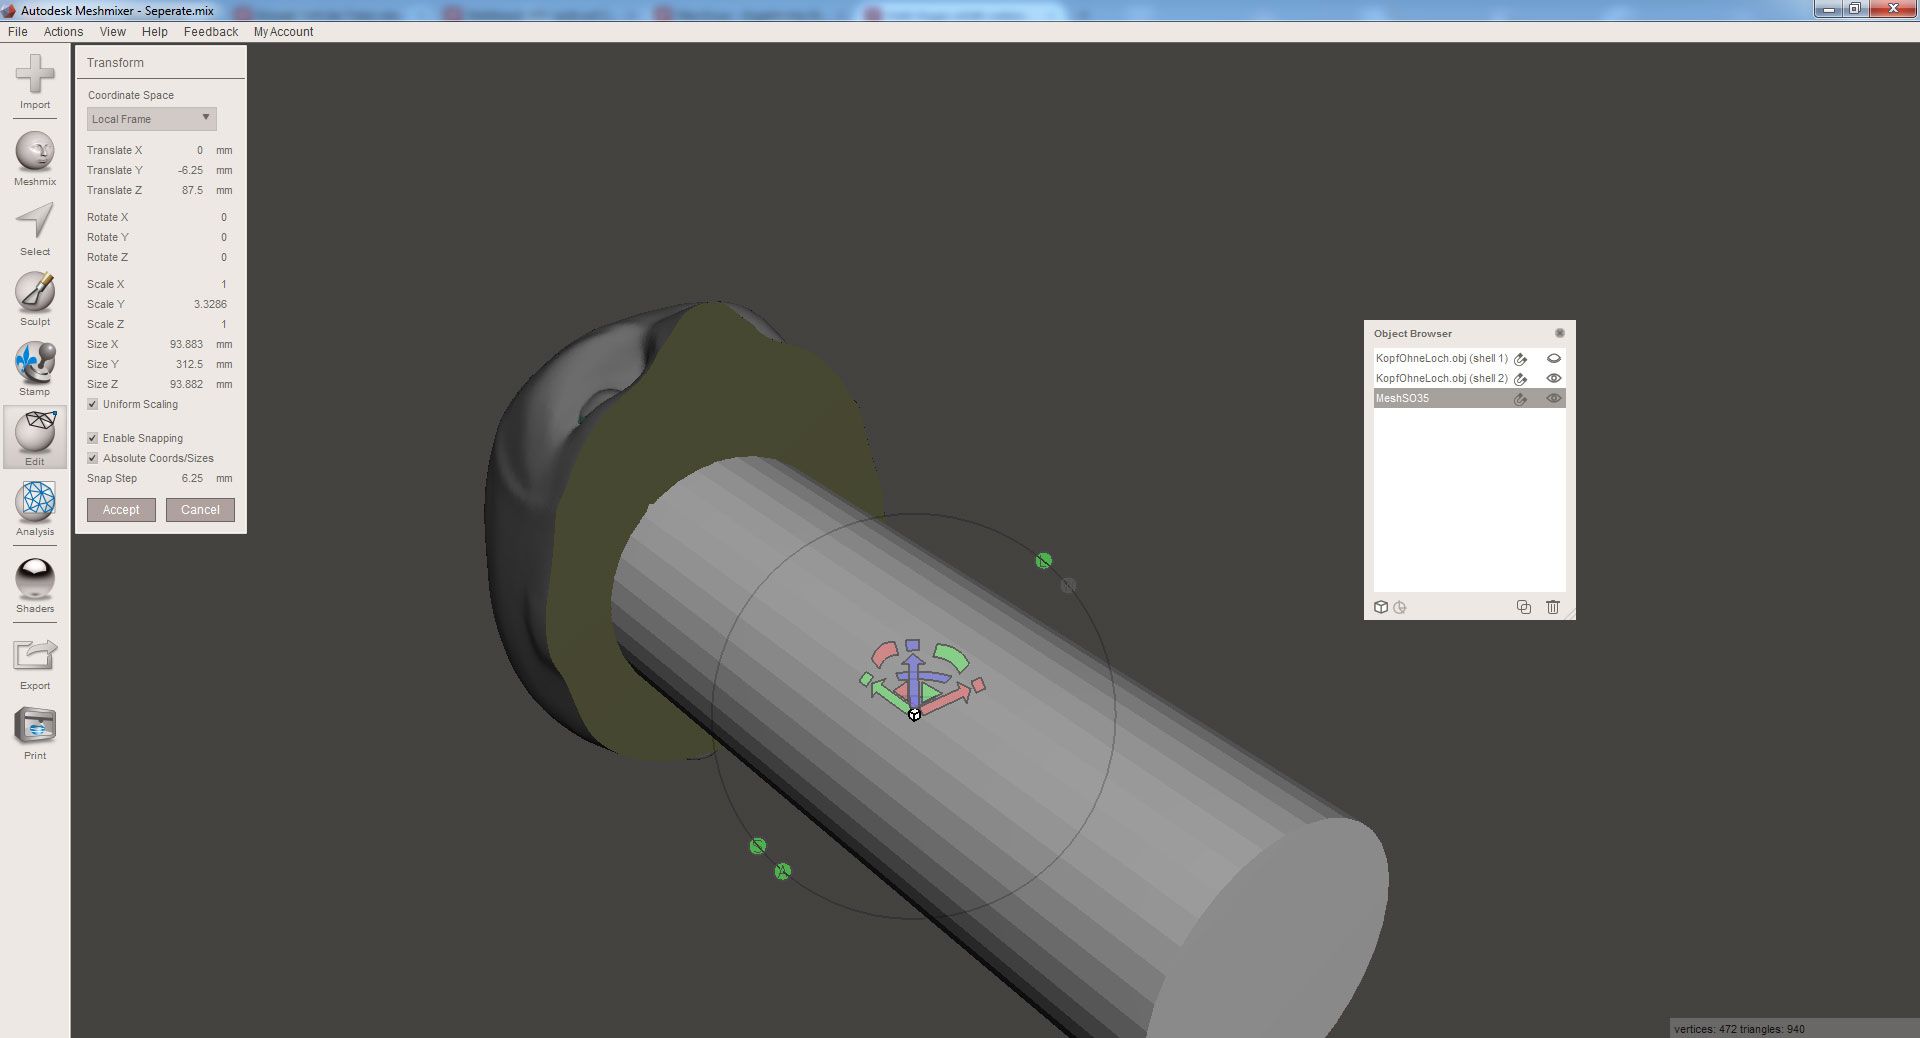Screen dimensions: 1920x1038
Task: Open the Feedback menu
Action: 211,32
